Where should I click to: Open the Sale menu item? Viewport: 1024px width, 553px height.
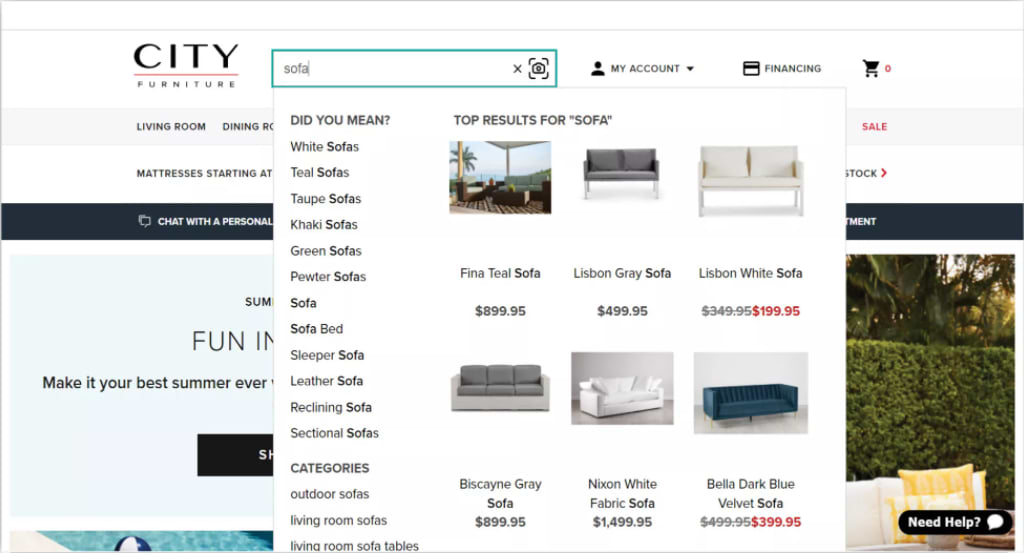(x=874, y=127)
